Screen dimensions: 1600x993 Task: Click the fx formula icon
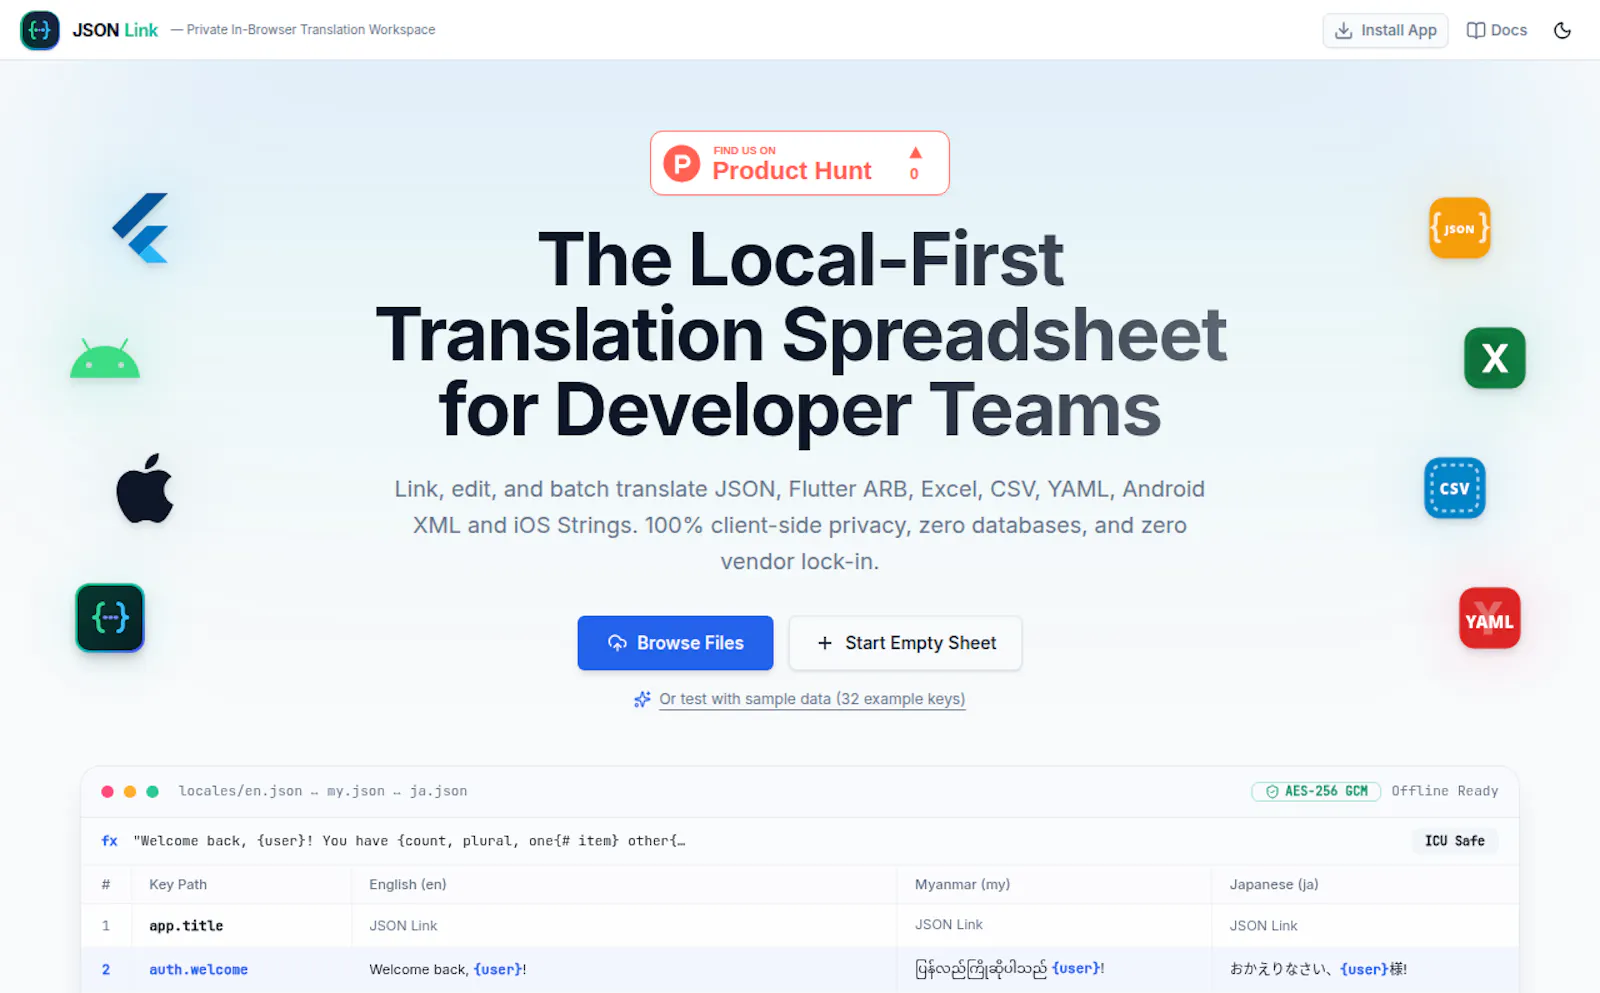click(109, 841)
